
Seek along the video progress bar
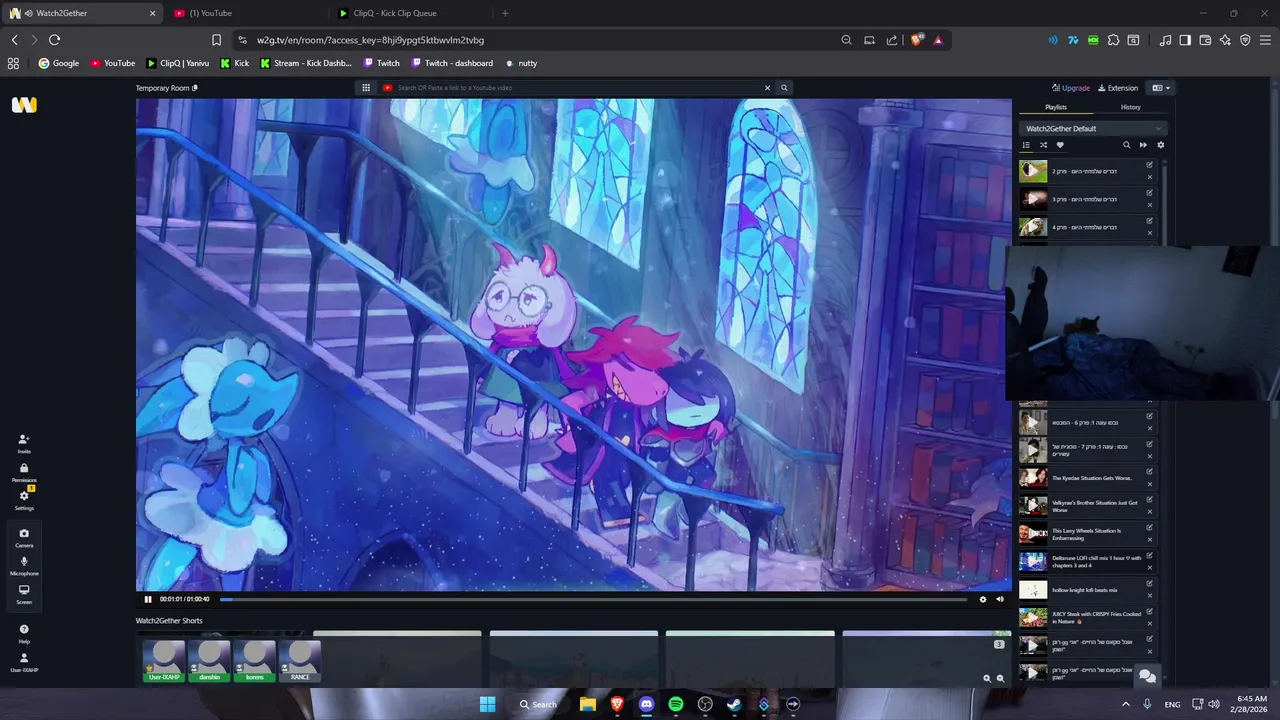pyautogui.click(x=593, y=599)
